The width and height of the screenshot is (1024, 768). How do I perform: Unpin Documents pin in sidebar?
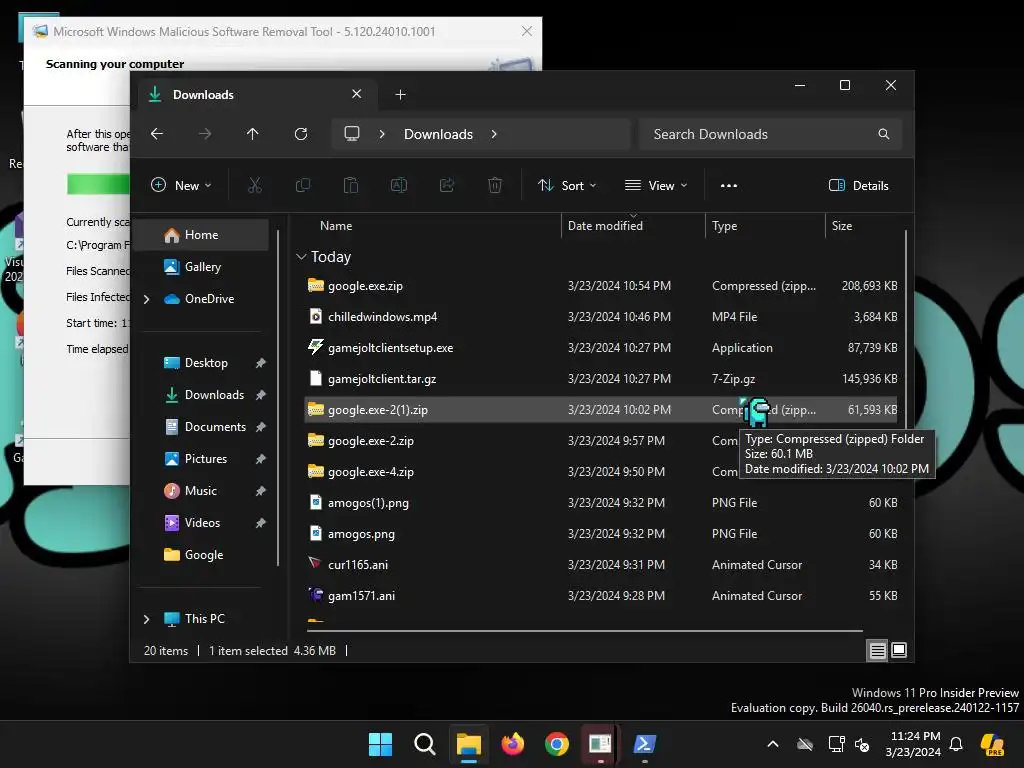[x=261, y=427]
